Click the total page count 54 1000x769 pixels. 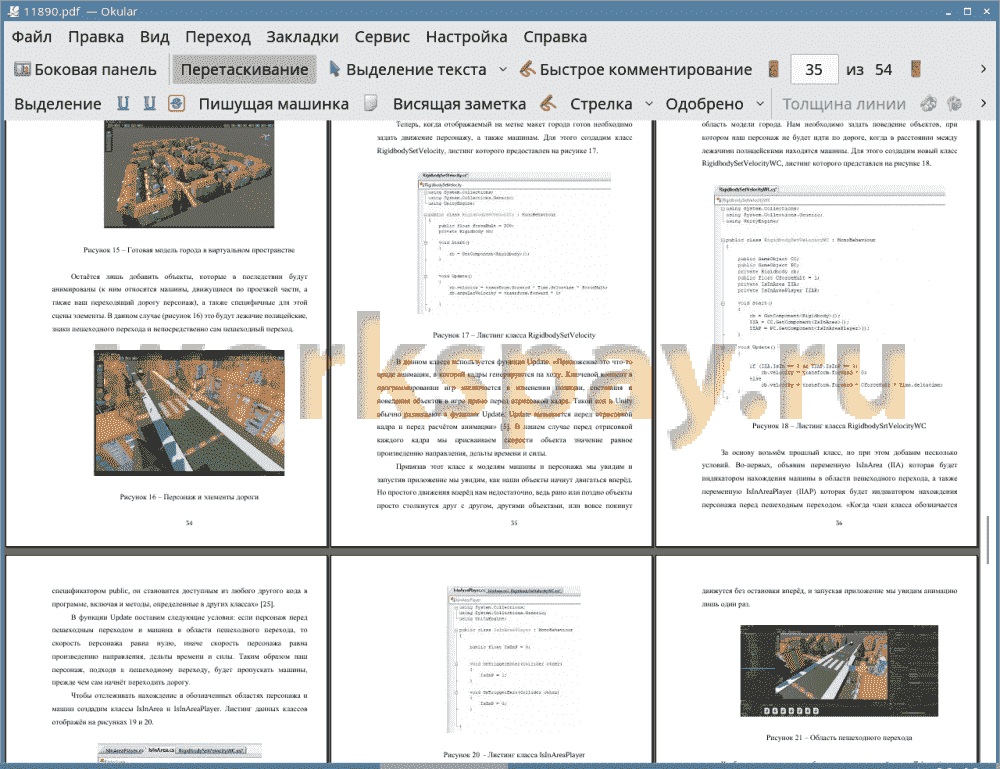(x=883, y=70)
